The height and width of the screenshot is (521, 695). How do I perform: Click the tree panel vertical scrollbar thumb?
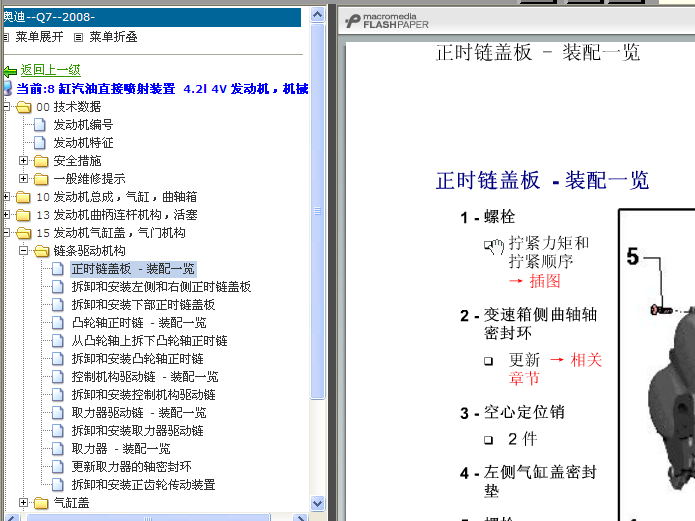[x=317, y=211]
